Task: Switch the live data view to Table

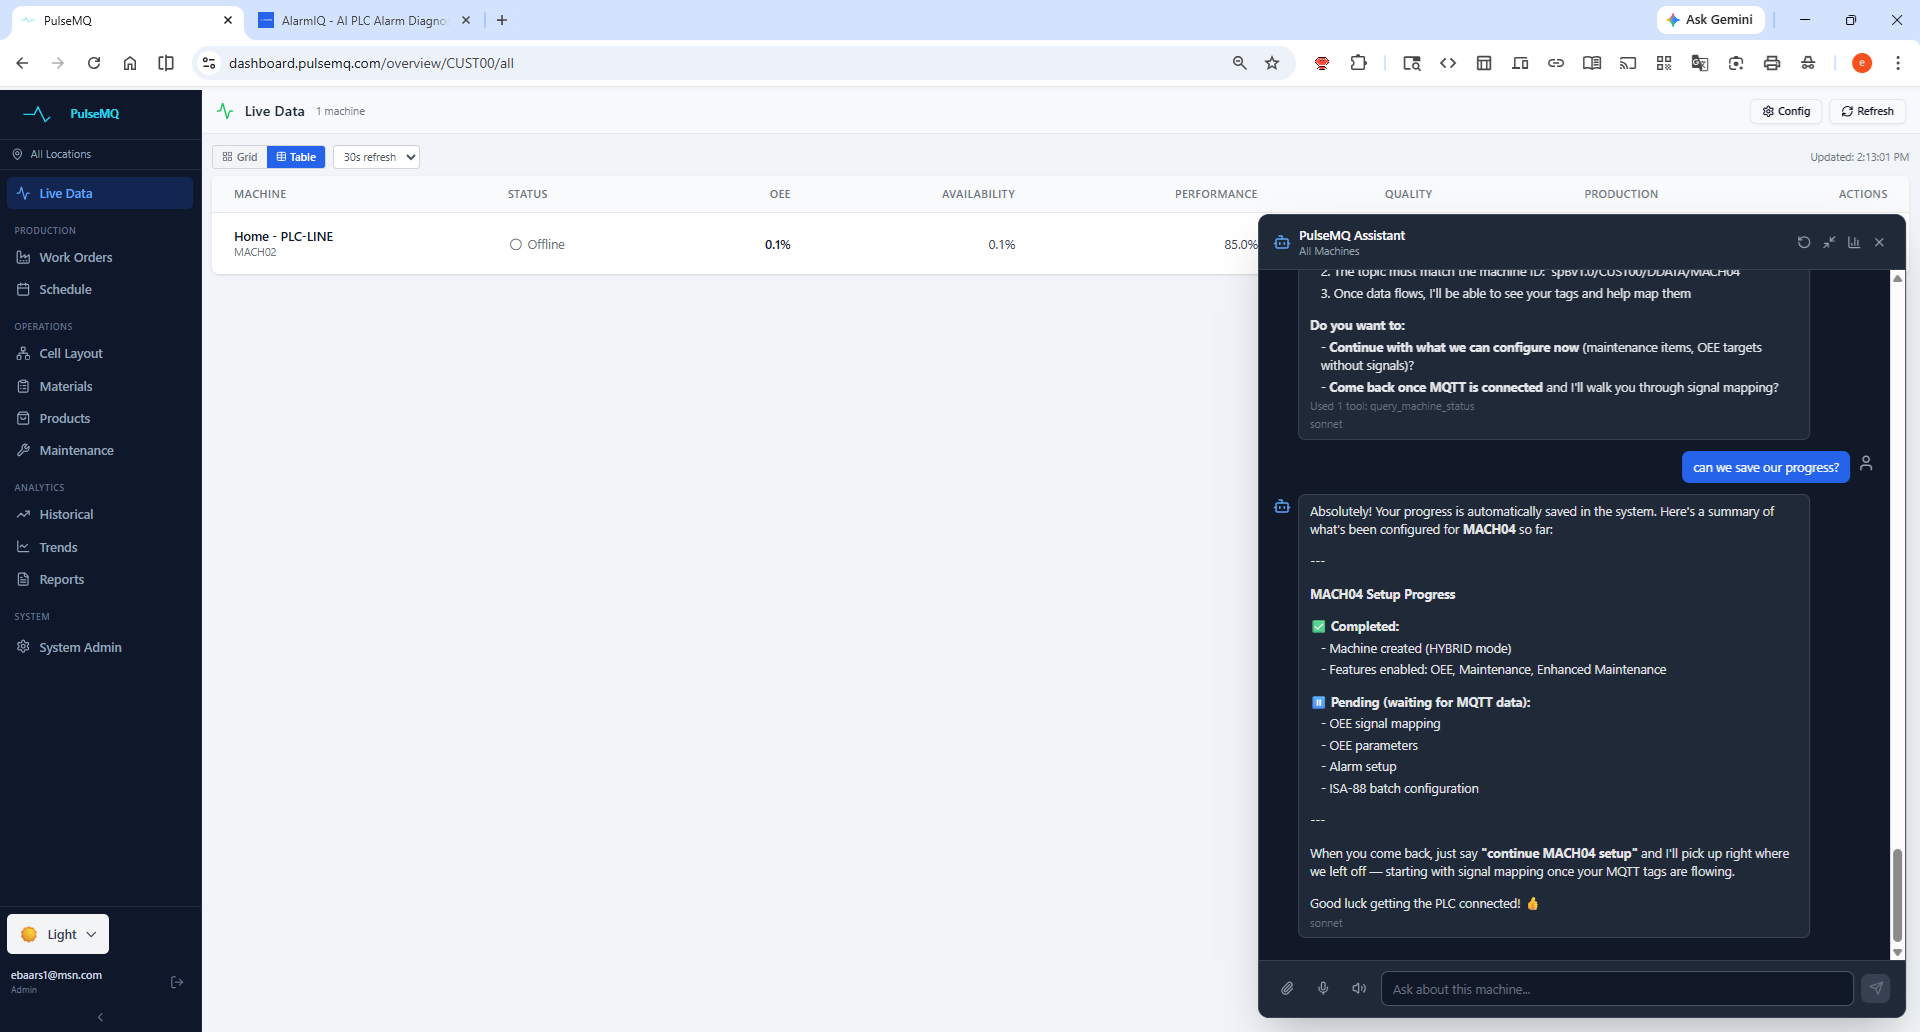Action: [296, 157]
